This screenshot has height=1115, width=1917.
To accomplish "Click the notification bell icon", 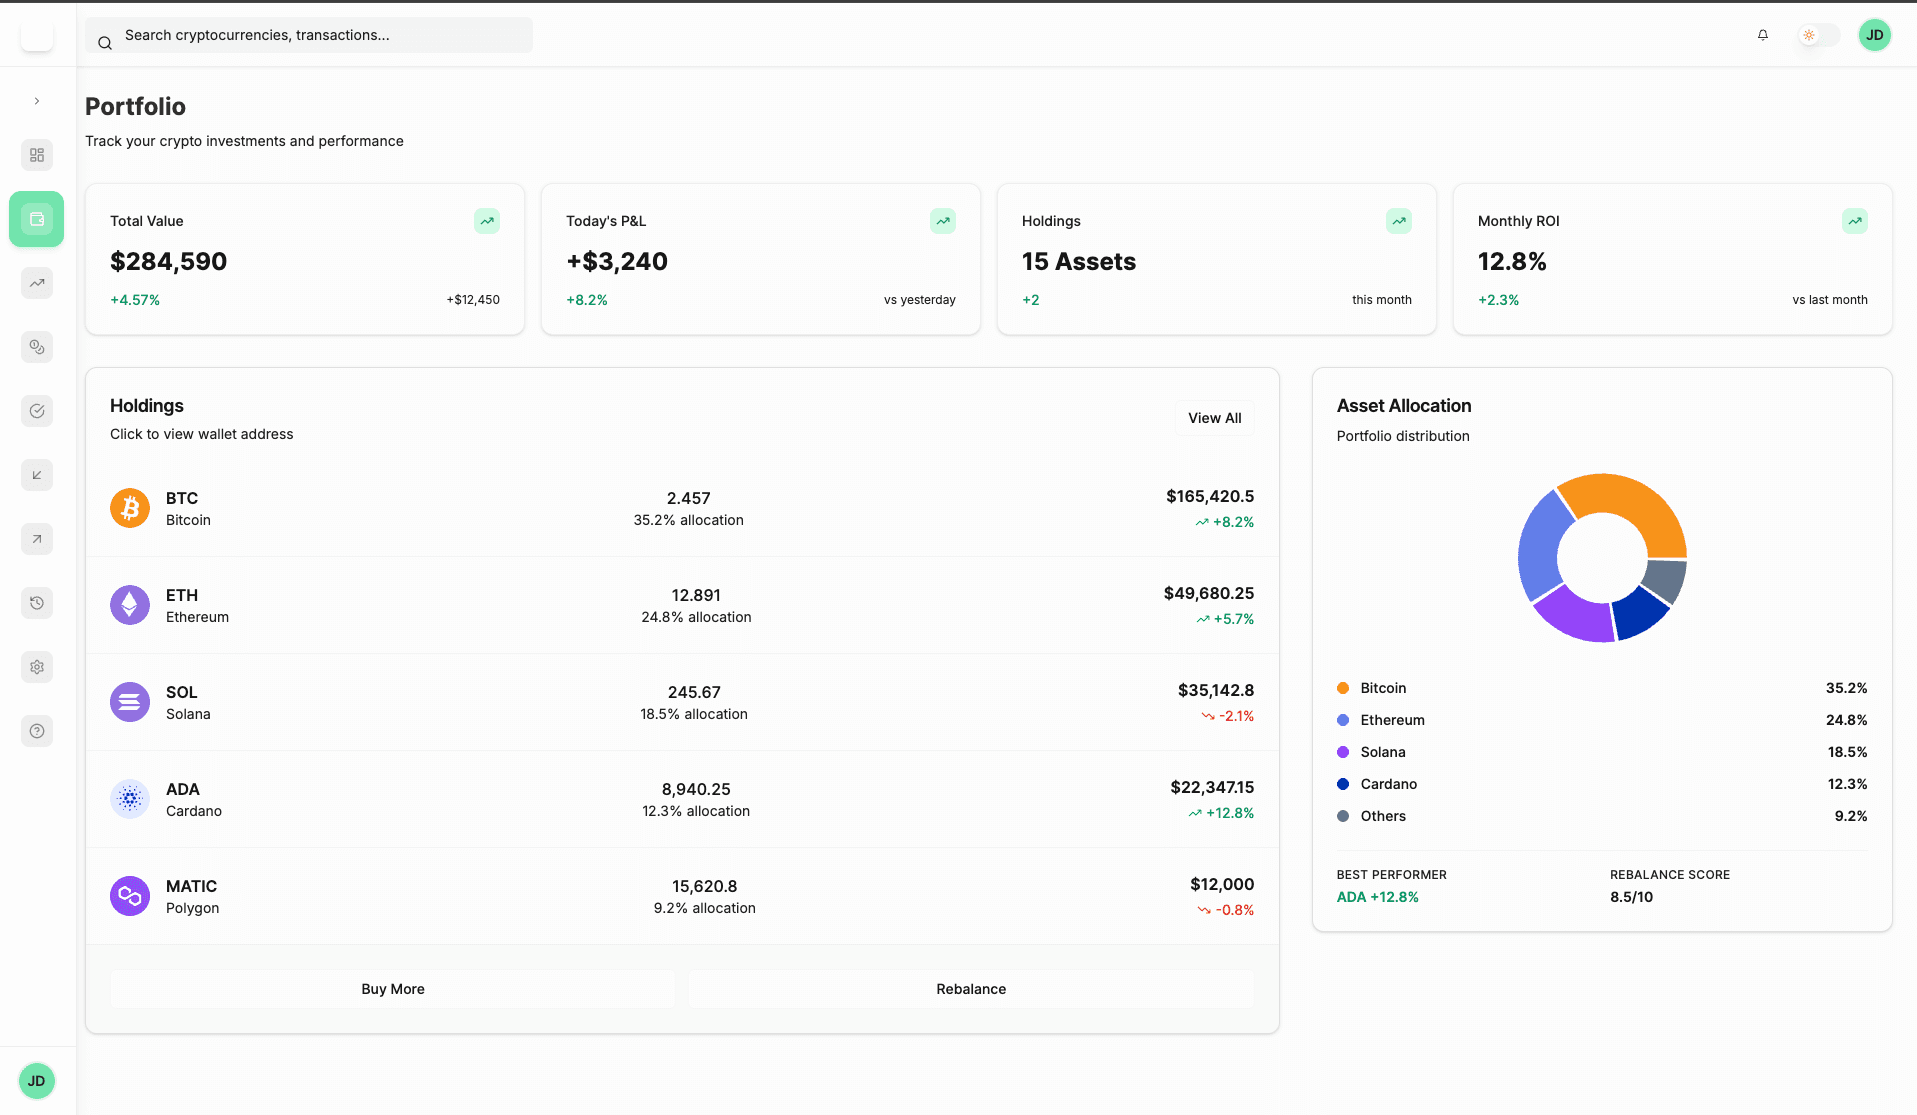I will [1762, 35].
